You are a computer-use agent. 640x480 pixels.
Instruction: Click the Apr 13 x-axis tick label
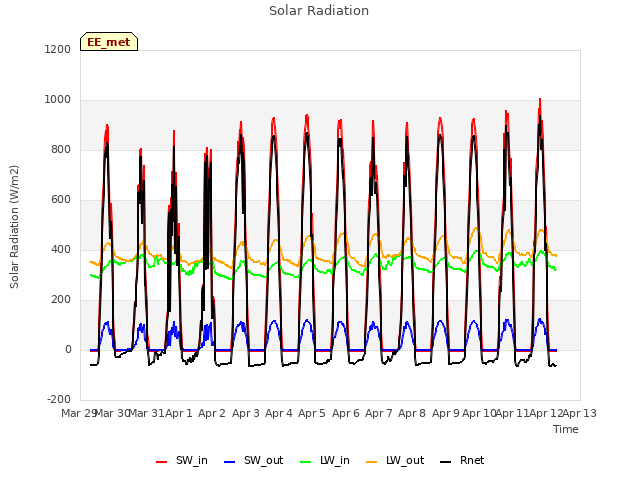coord(580,413)
